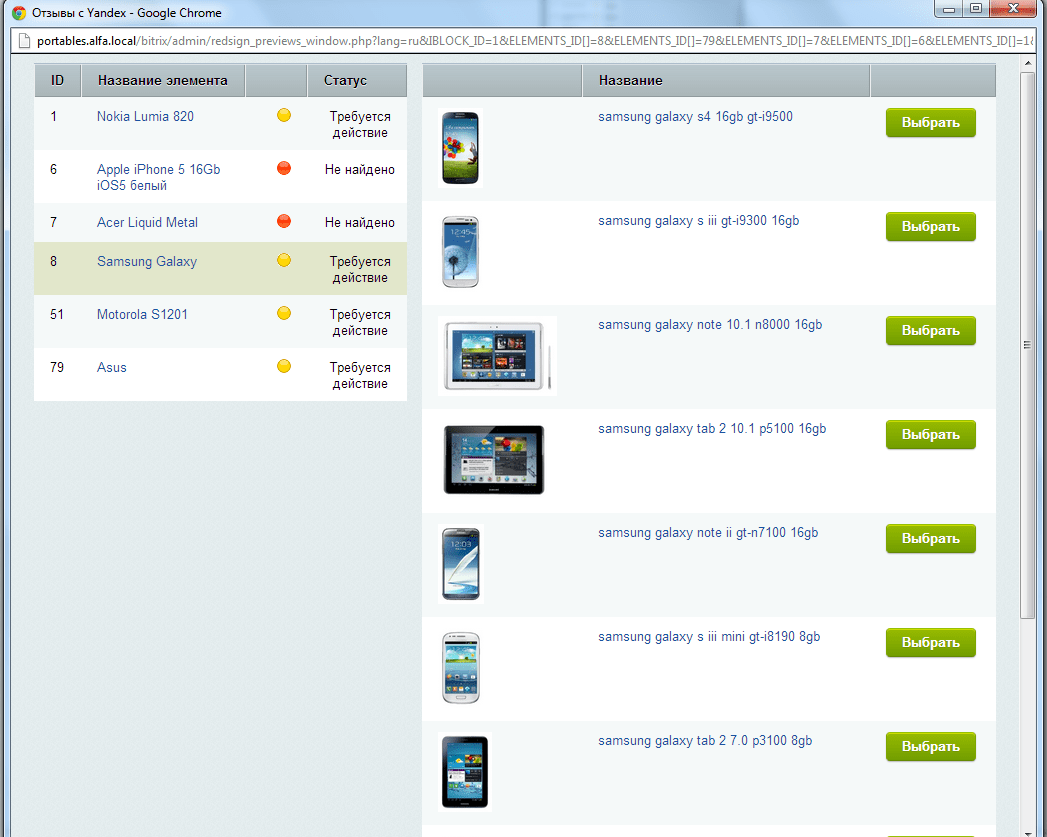Click the Название элемента column header
The image size is (1047, 837).
point(163,81)
